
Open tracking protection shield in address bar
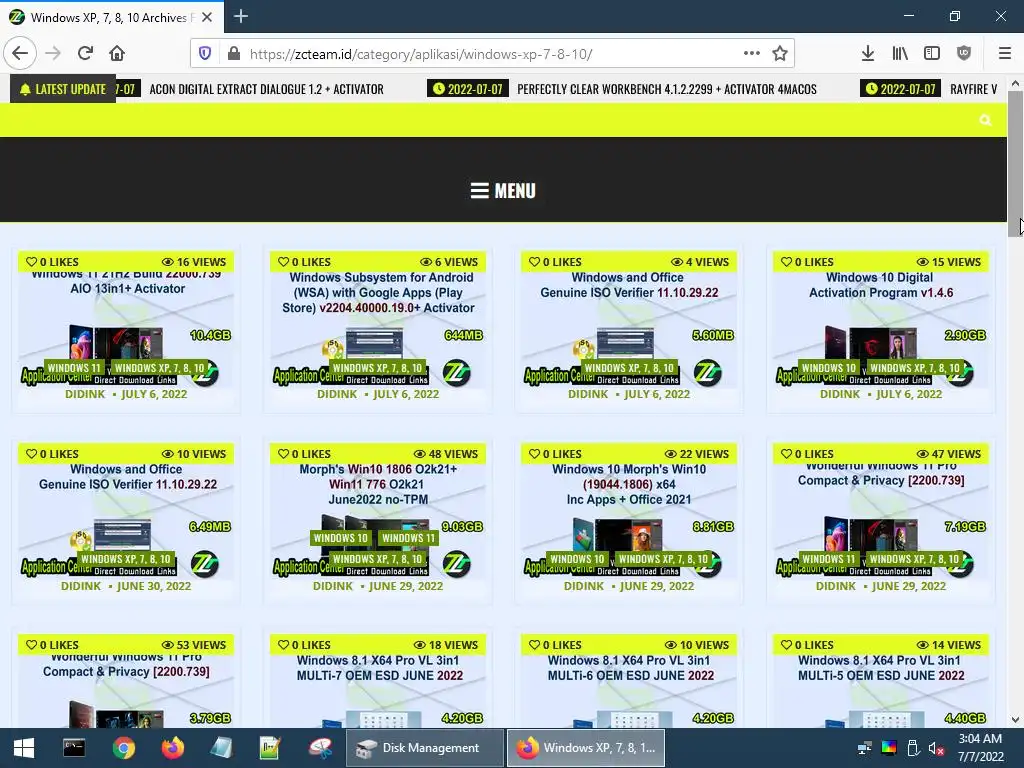[205, 54]
